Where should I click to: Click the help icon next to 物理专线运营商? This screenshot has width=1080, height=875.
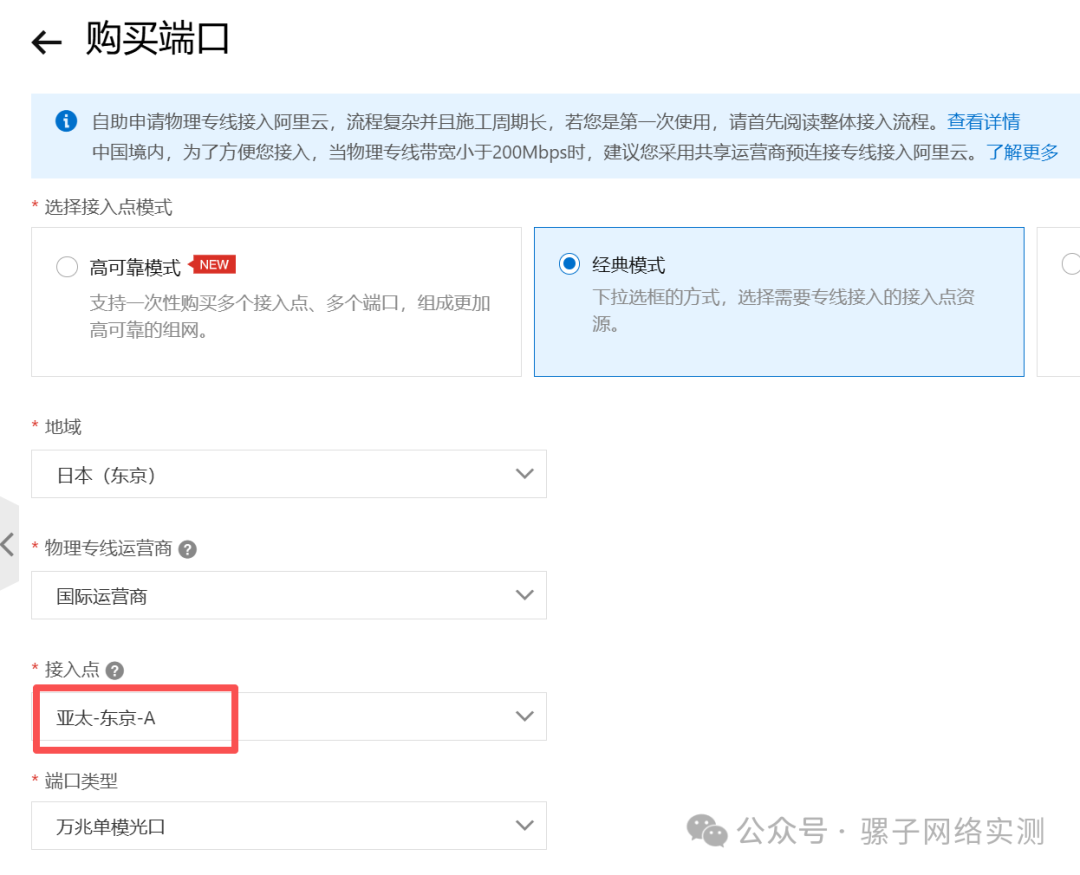tap(186, 548)
